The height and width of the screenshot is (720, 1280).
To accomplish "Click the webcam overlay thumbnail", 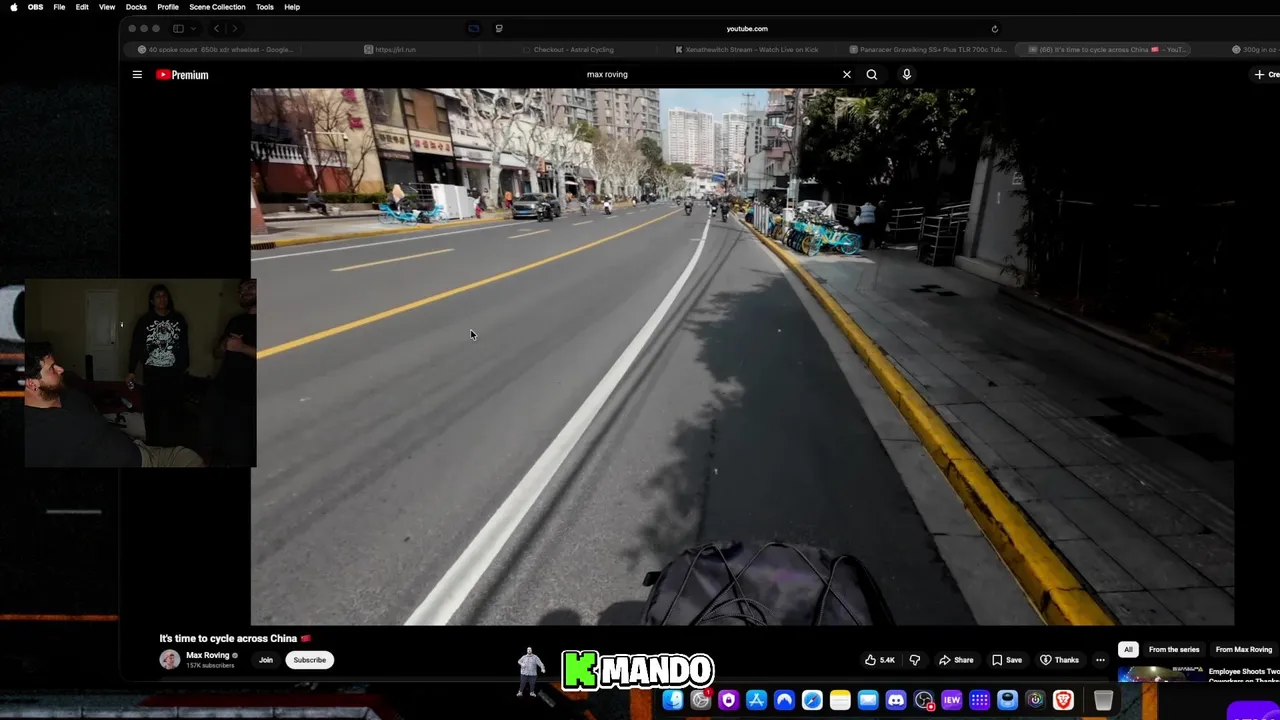I will pyautogui.click(x=140, y=373).
